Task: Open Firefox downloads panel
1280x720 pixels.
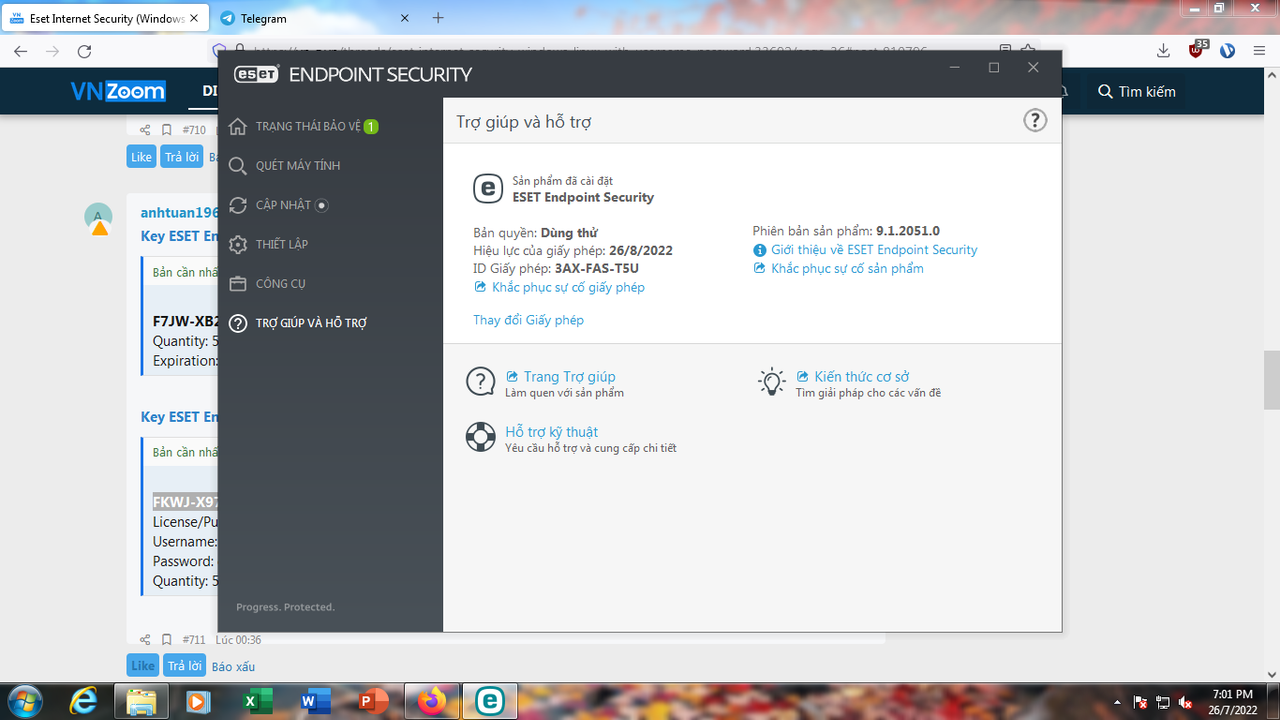Action: [x=1163, y=51]
